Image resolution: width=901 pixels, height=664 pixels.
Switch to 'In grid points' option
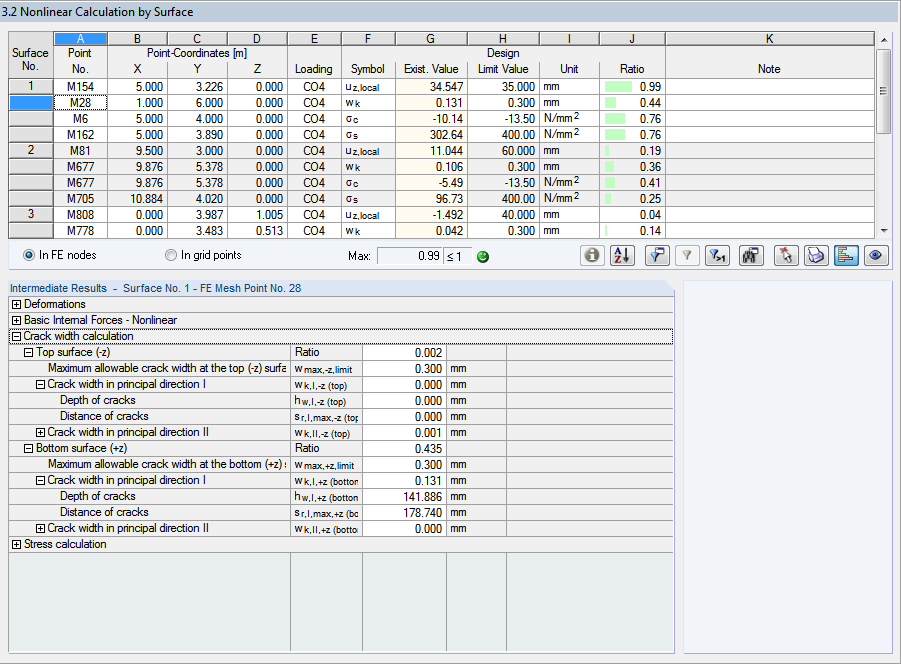coord(170,256)
